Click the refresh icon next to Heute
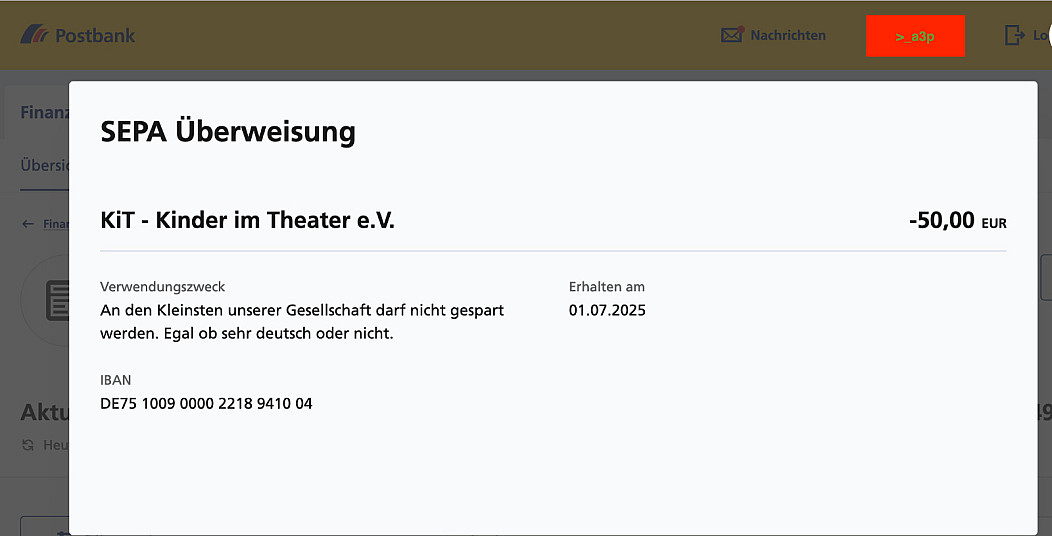 [28, 445]
